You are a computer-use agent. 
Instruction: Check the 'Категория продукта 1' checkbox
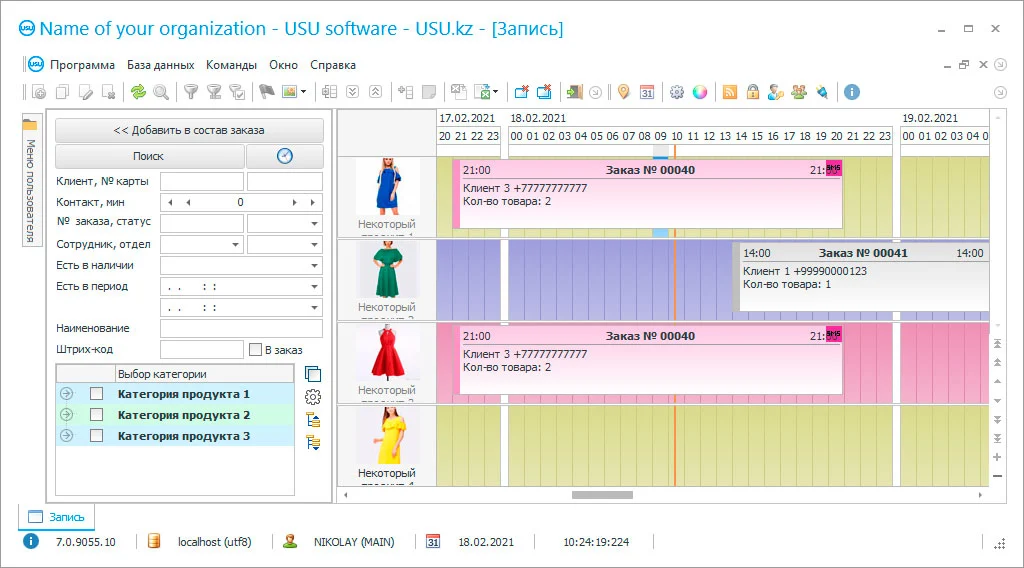pyautogui.click(x=97, y=394)
